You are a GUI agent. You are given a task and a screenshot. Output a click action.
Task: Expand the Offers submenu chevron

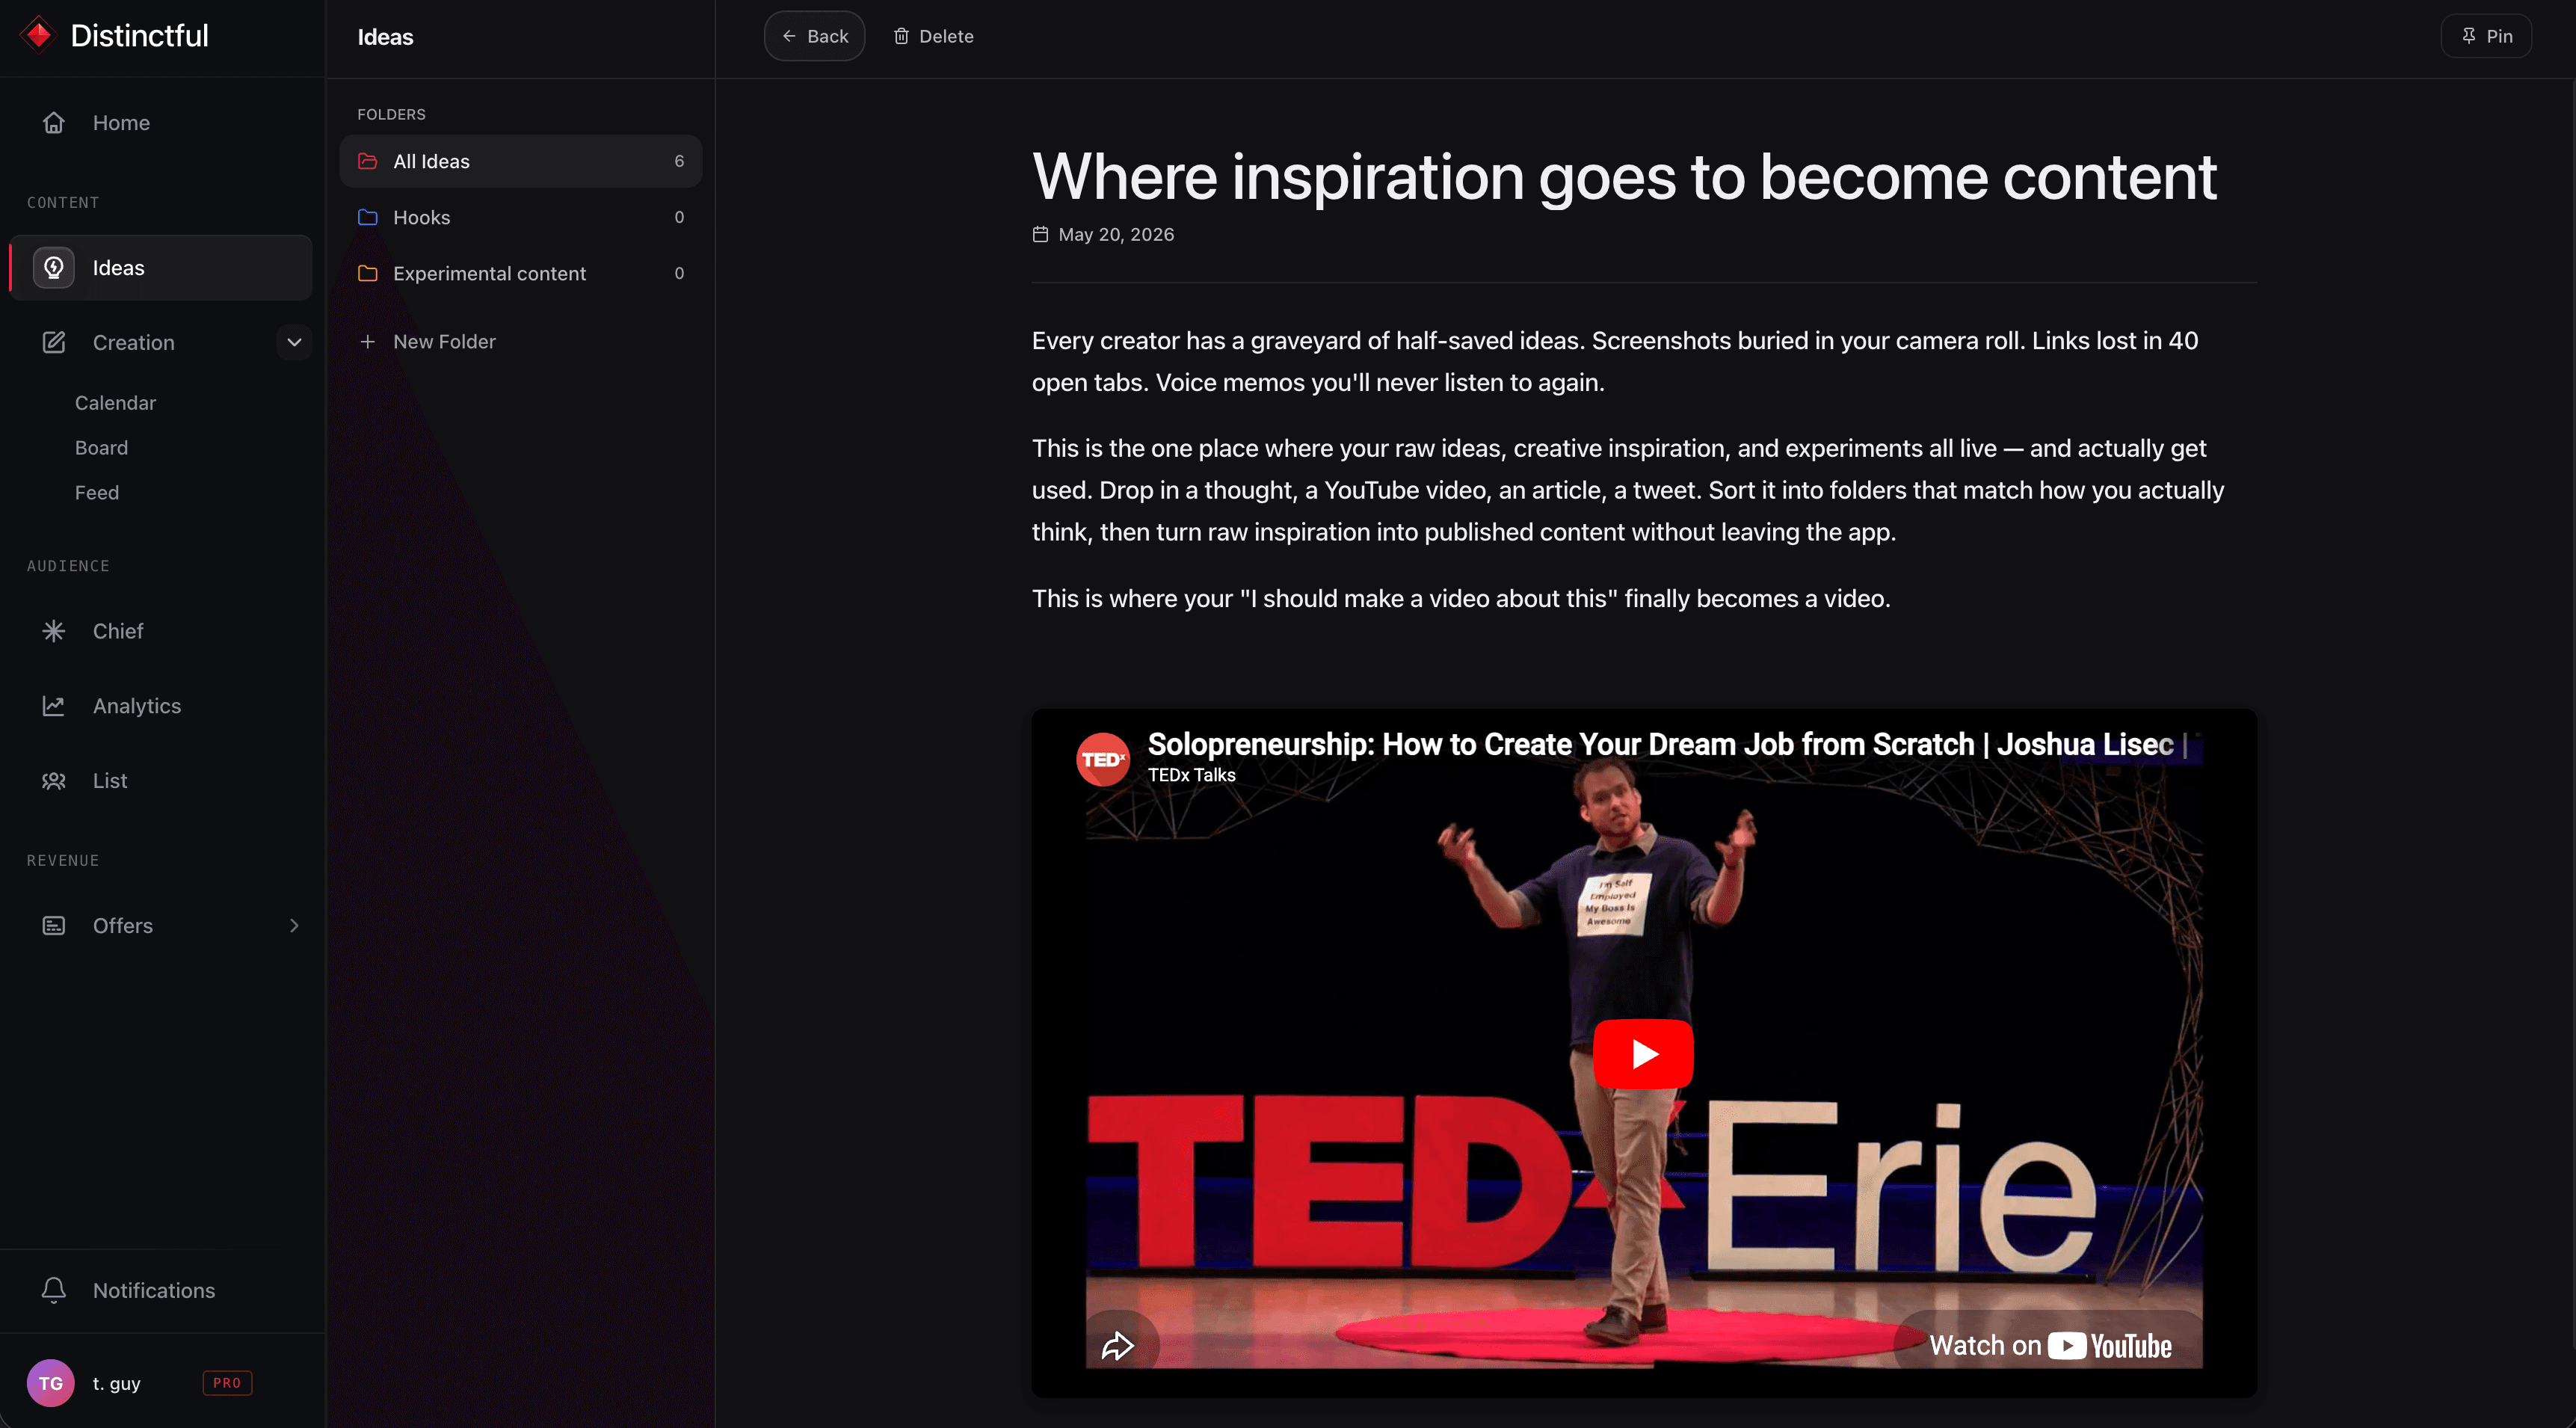pos(294,926)
